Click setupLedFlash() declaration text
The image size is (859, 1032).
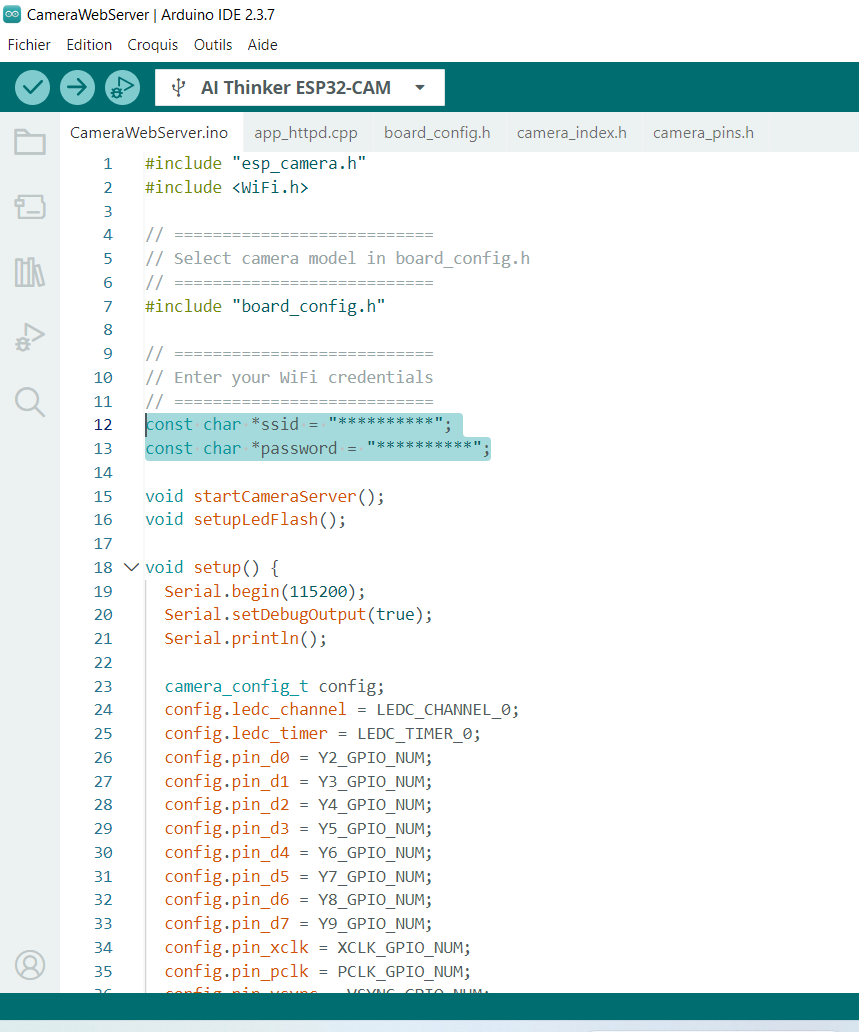coord(270,519)
